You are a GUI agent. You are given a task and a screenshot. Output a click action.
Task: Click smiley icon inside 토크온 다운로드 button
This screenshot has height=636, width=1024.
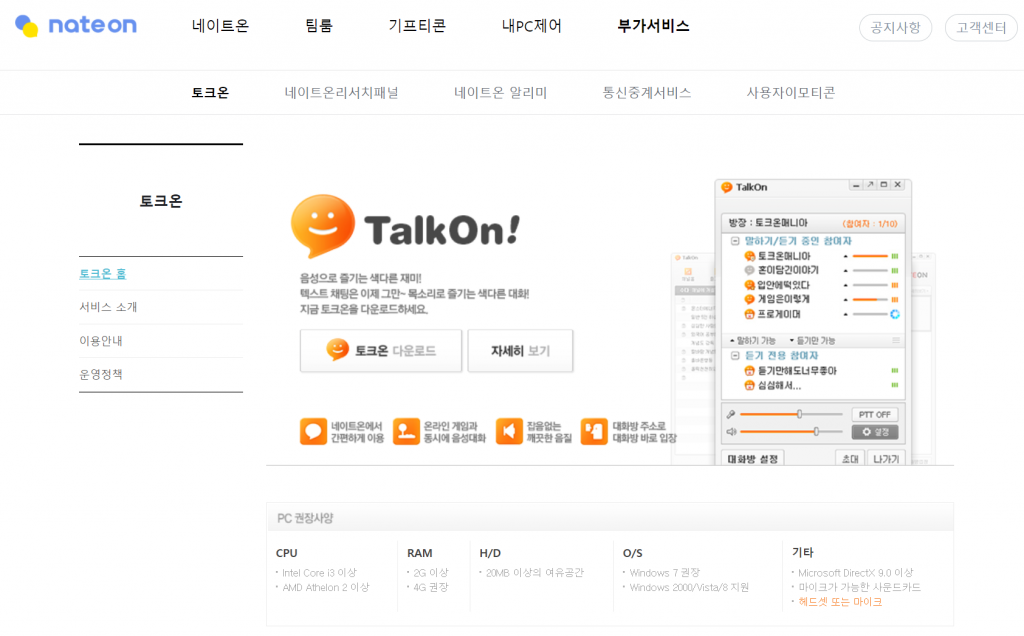338,350
